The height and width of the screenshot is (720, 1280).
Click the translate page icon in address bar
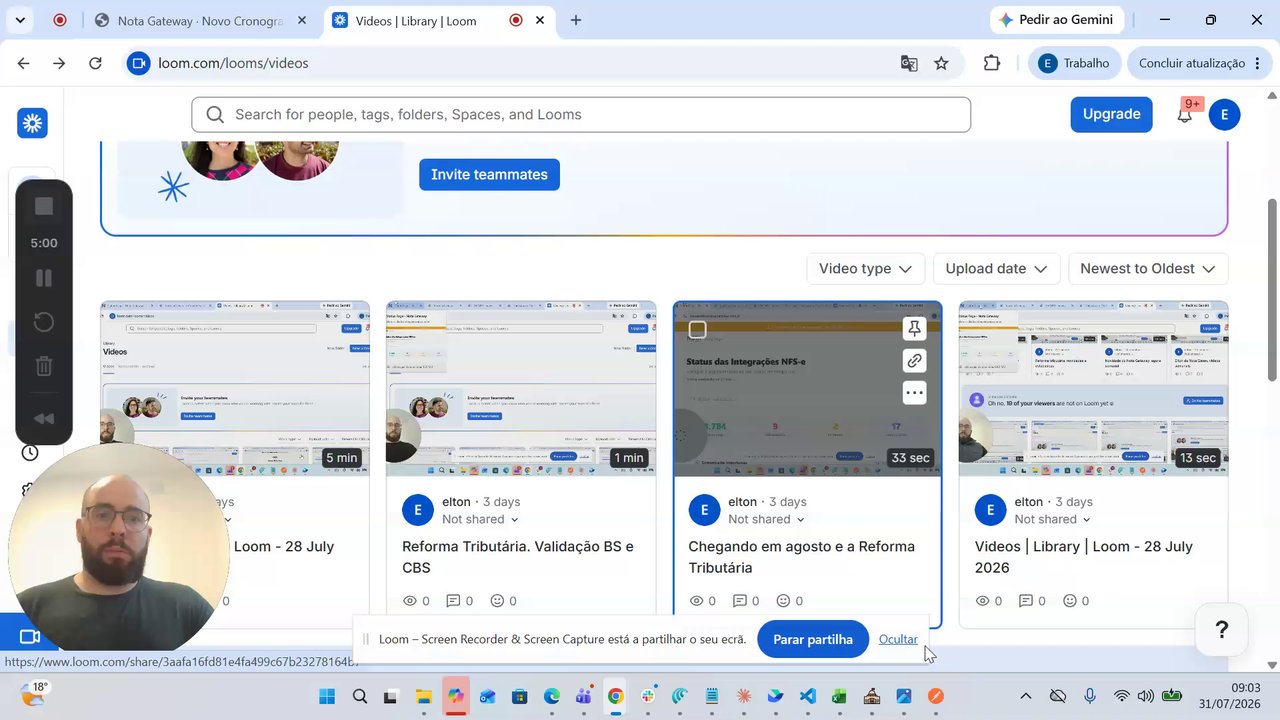click(x=909, y=63)
